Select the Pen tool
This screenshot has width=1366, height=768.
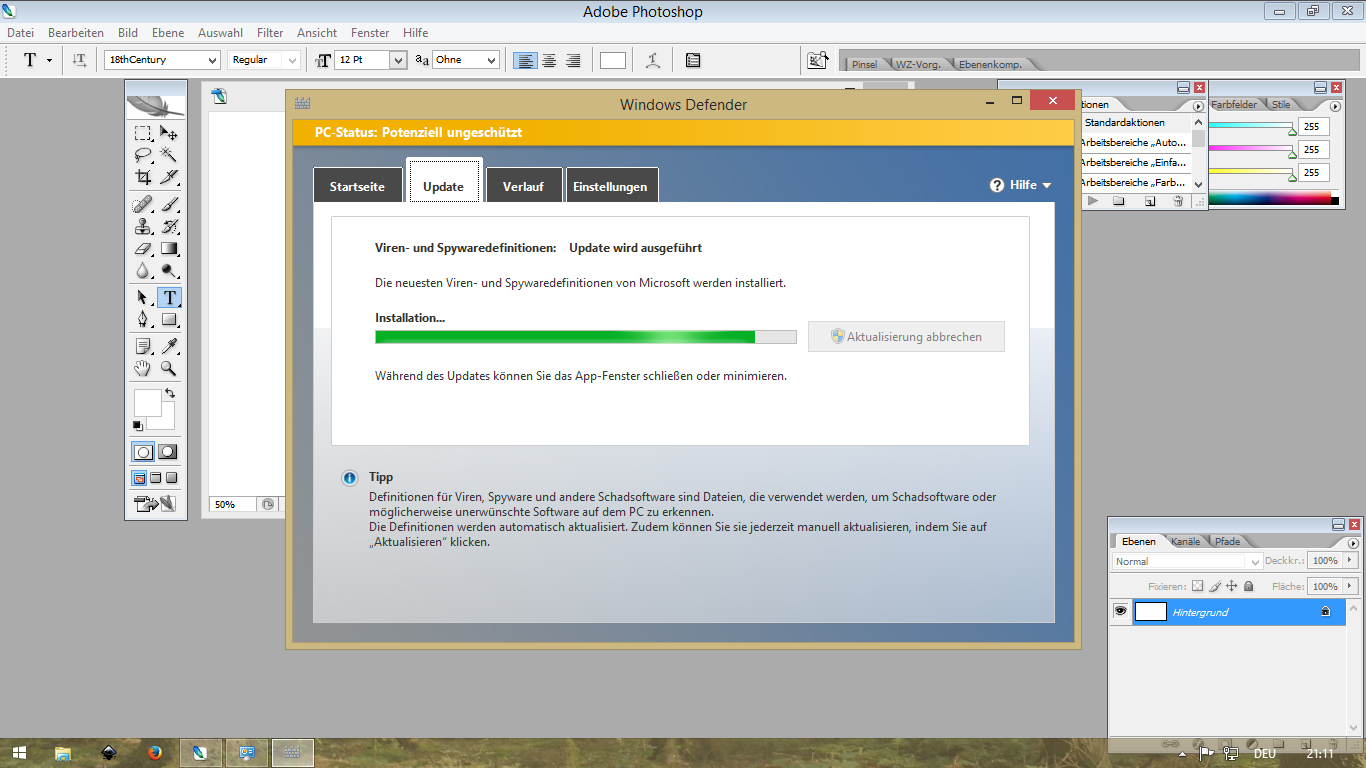coord(143,320)
